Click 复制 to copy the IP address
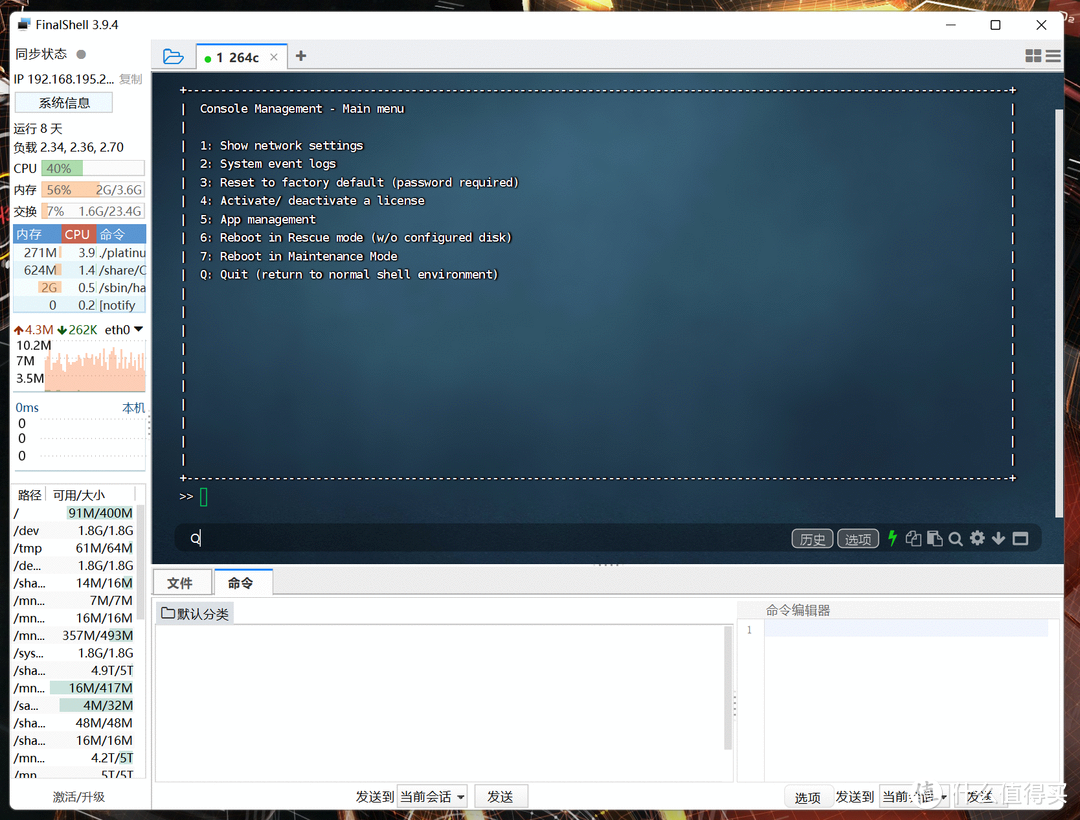Screen dimensions: 1080x820 pyautogui.click(x=130, y=79)
